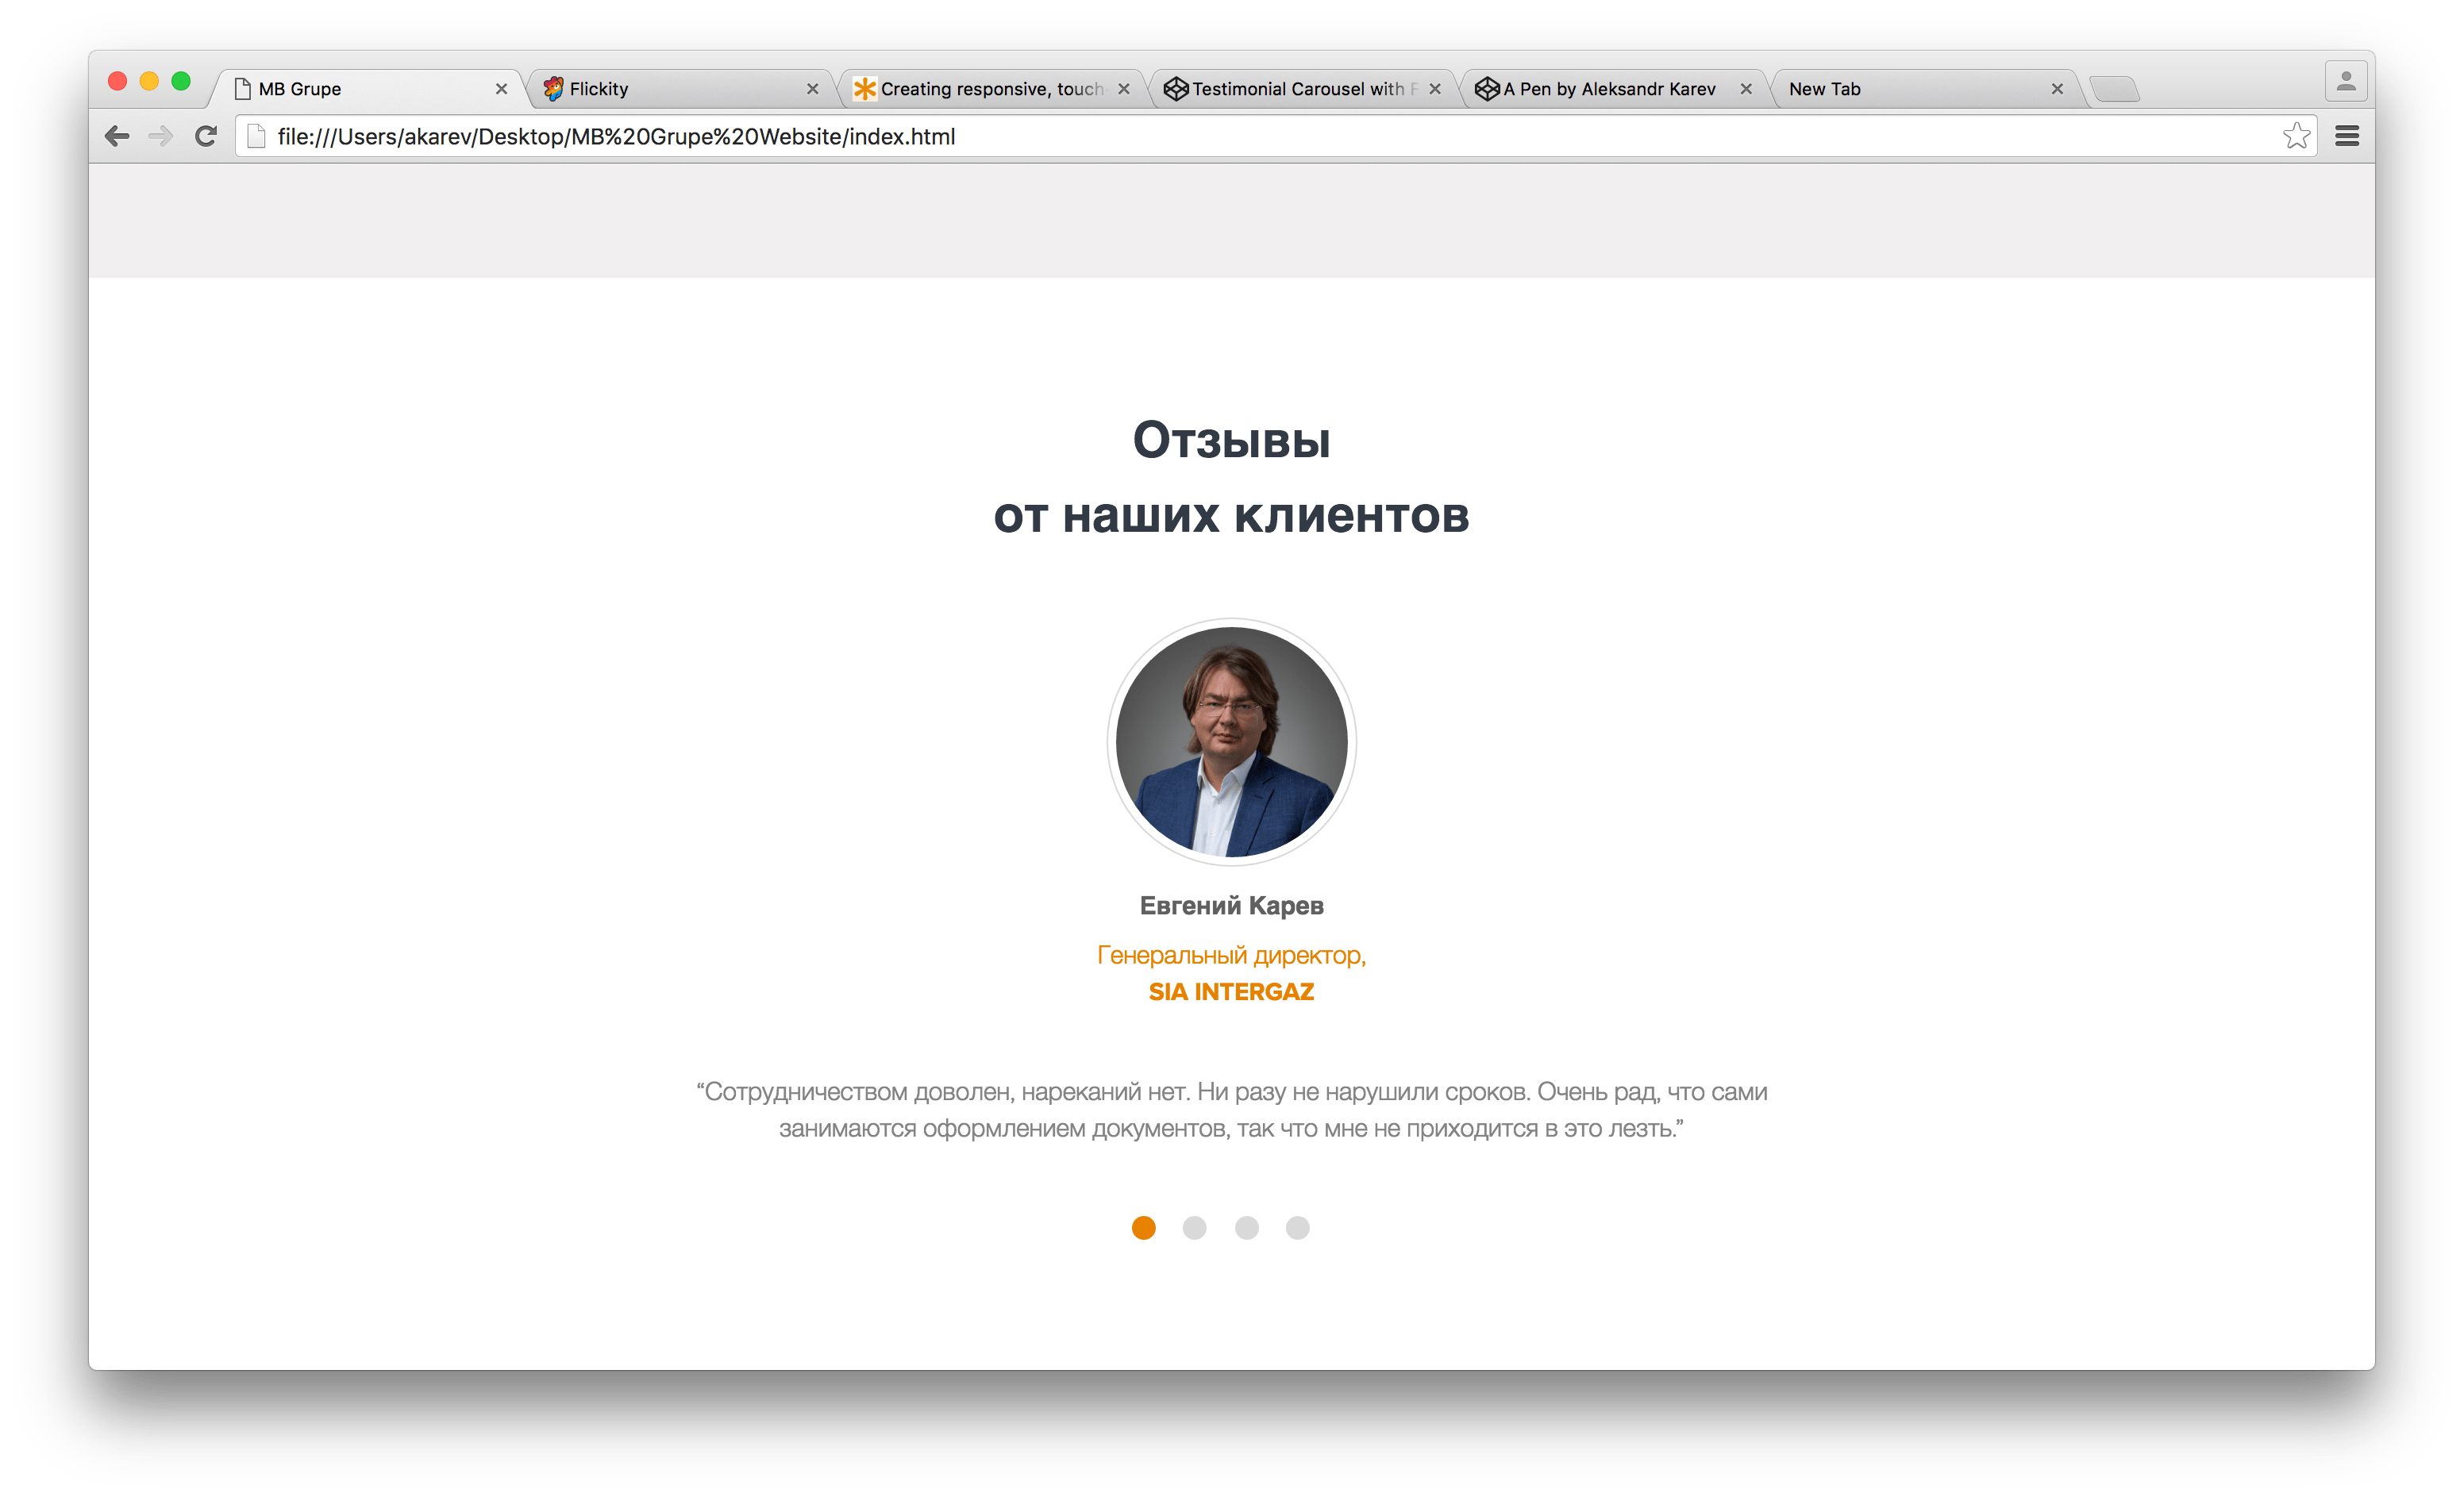Click inside the address bar URL field
Screen dimensions: 2464x1497
click(x=700, y=136)
